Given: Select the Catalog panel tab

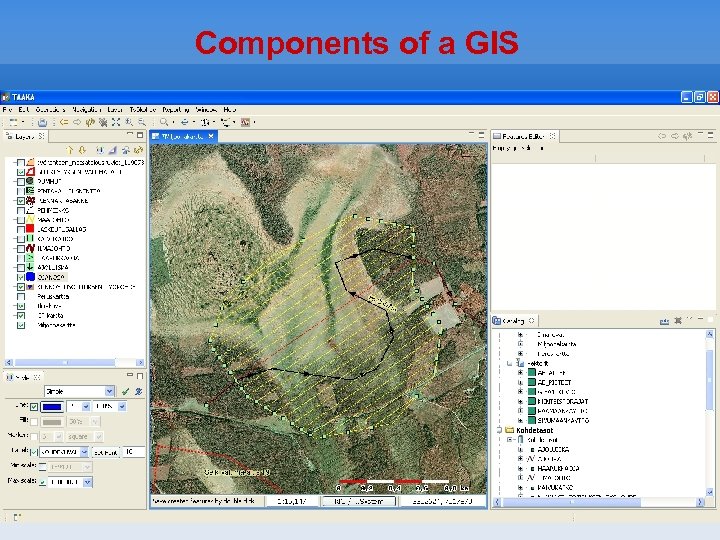Looking at the screenshot, I should click(513, 321).
